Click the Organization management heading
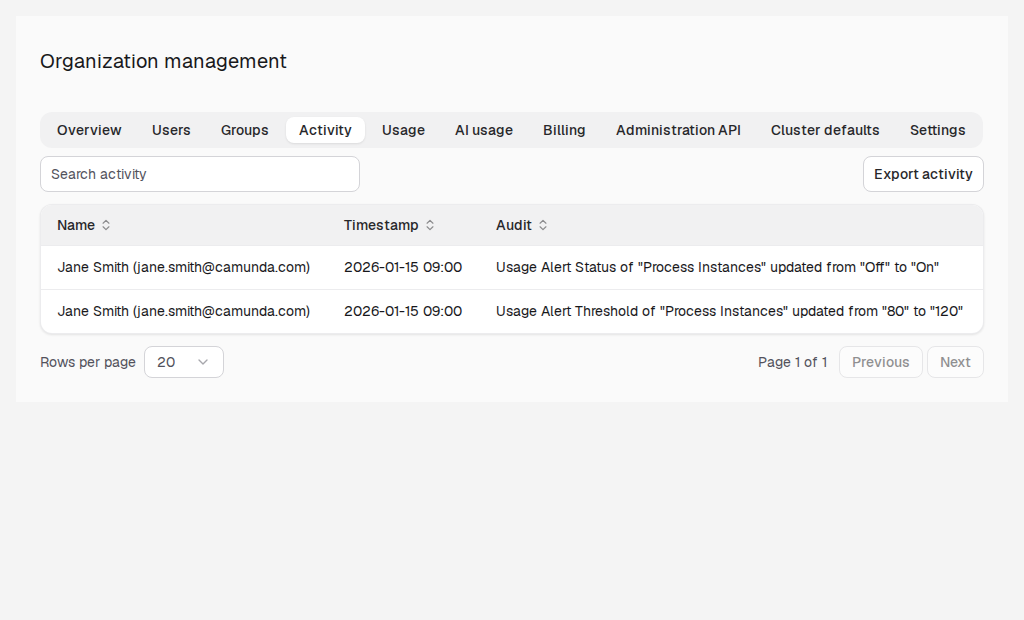 click(163, 61)
